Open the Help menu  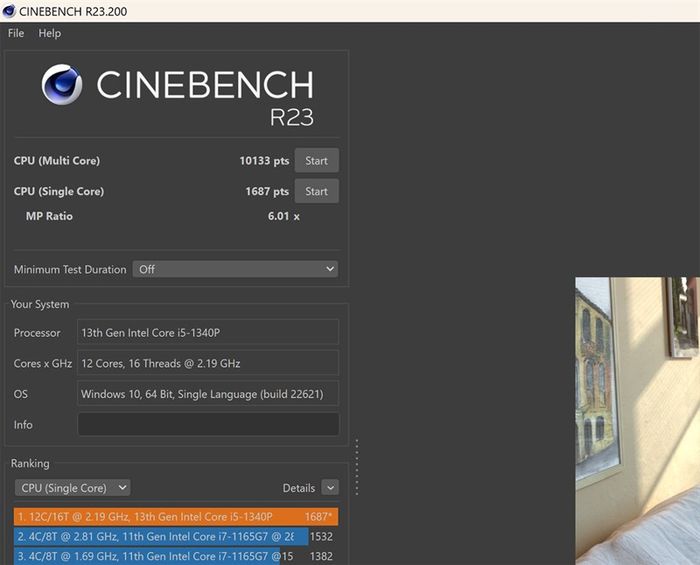tap(50, 33)
